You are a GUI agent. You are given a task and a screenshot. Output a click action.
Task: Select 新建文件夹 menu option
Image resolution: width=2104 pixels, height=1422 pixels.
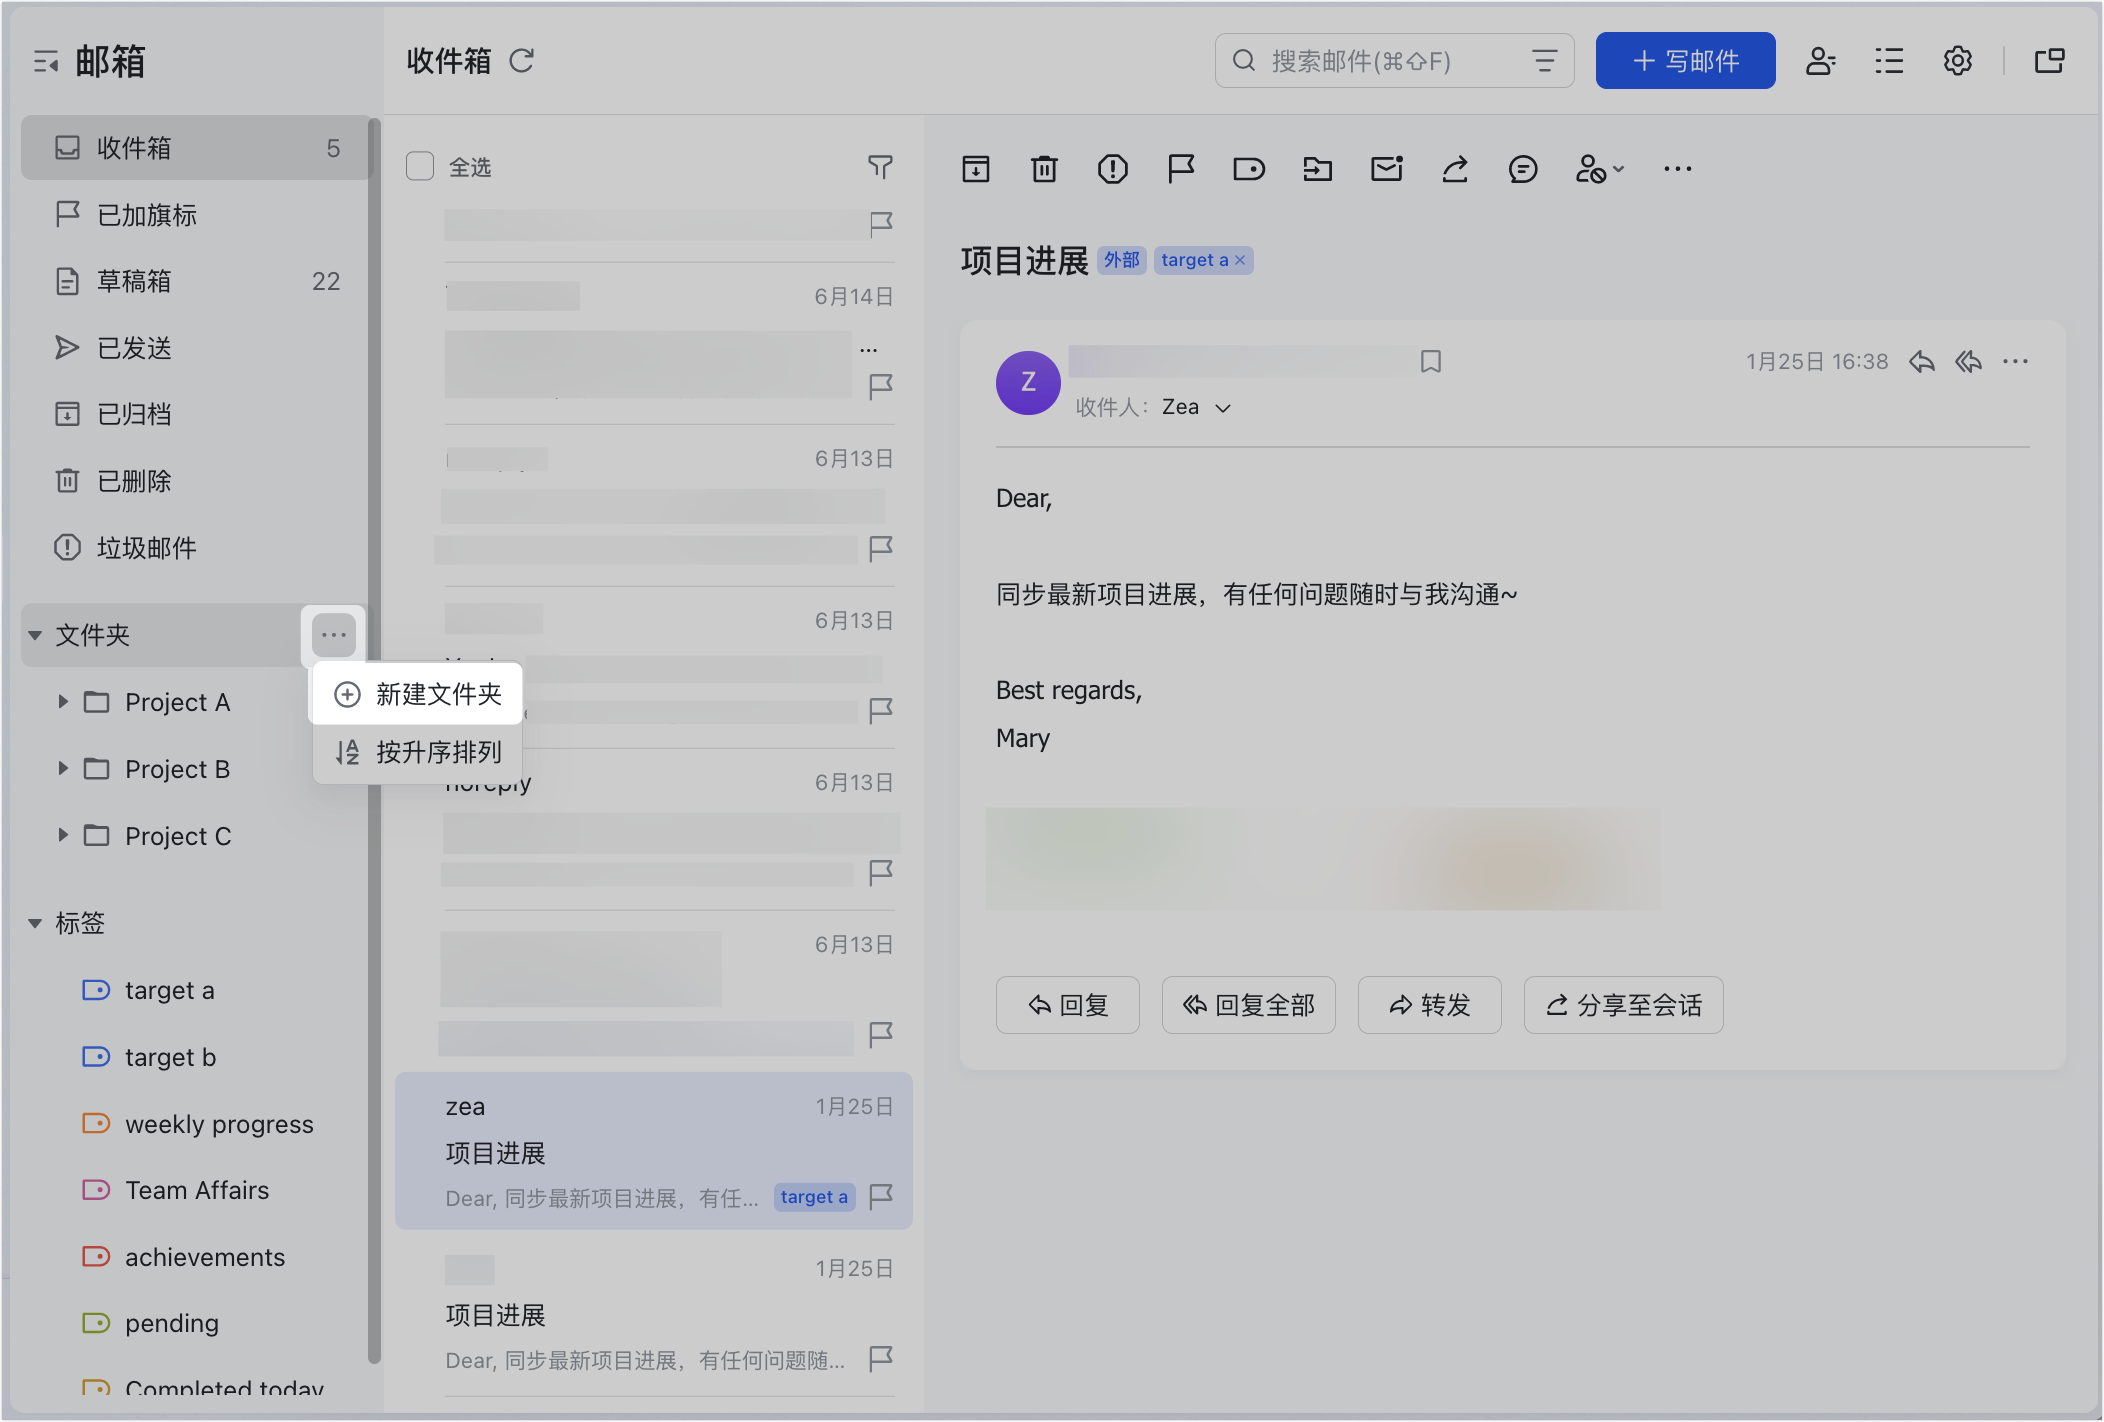[x=418, y=694]
